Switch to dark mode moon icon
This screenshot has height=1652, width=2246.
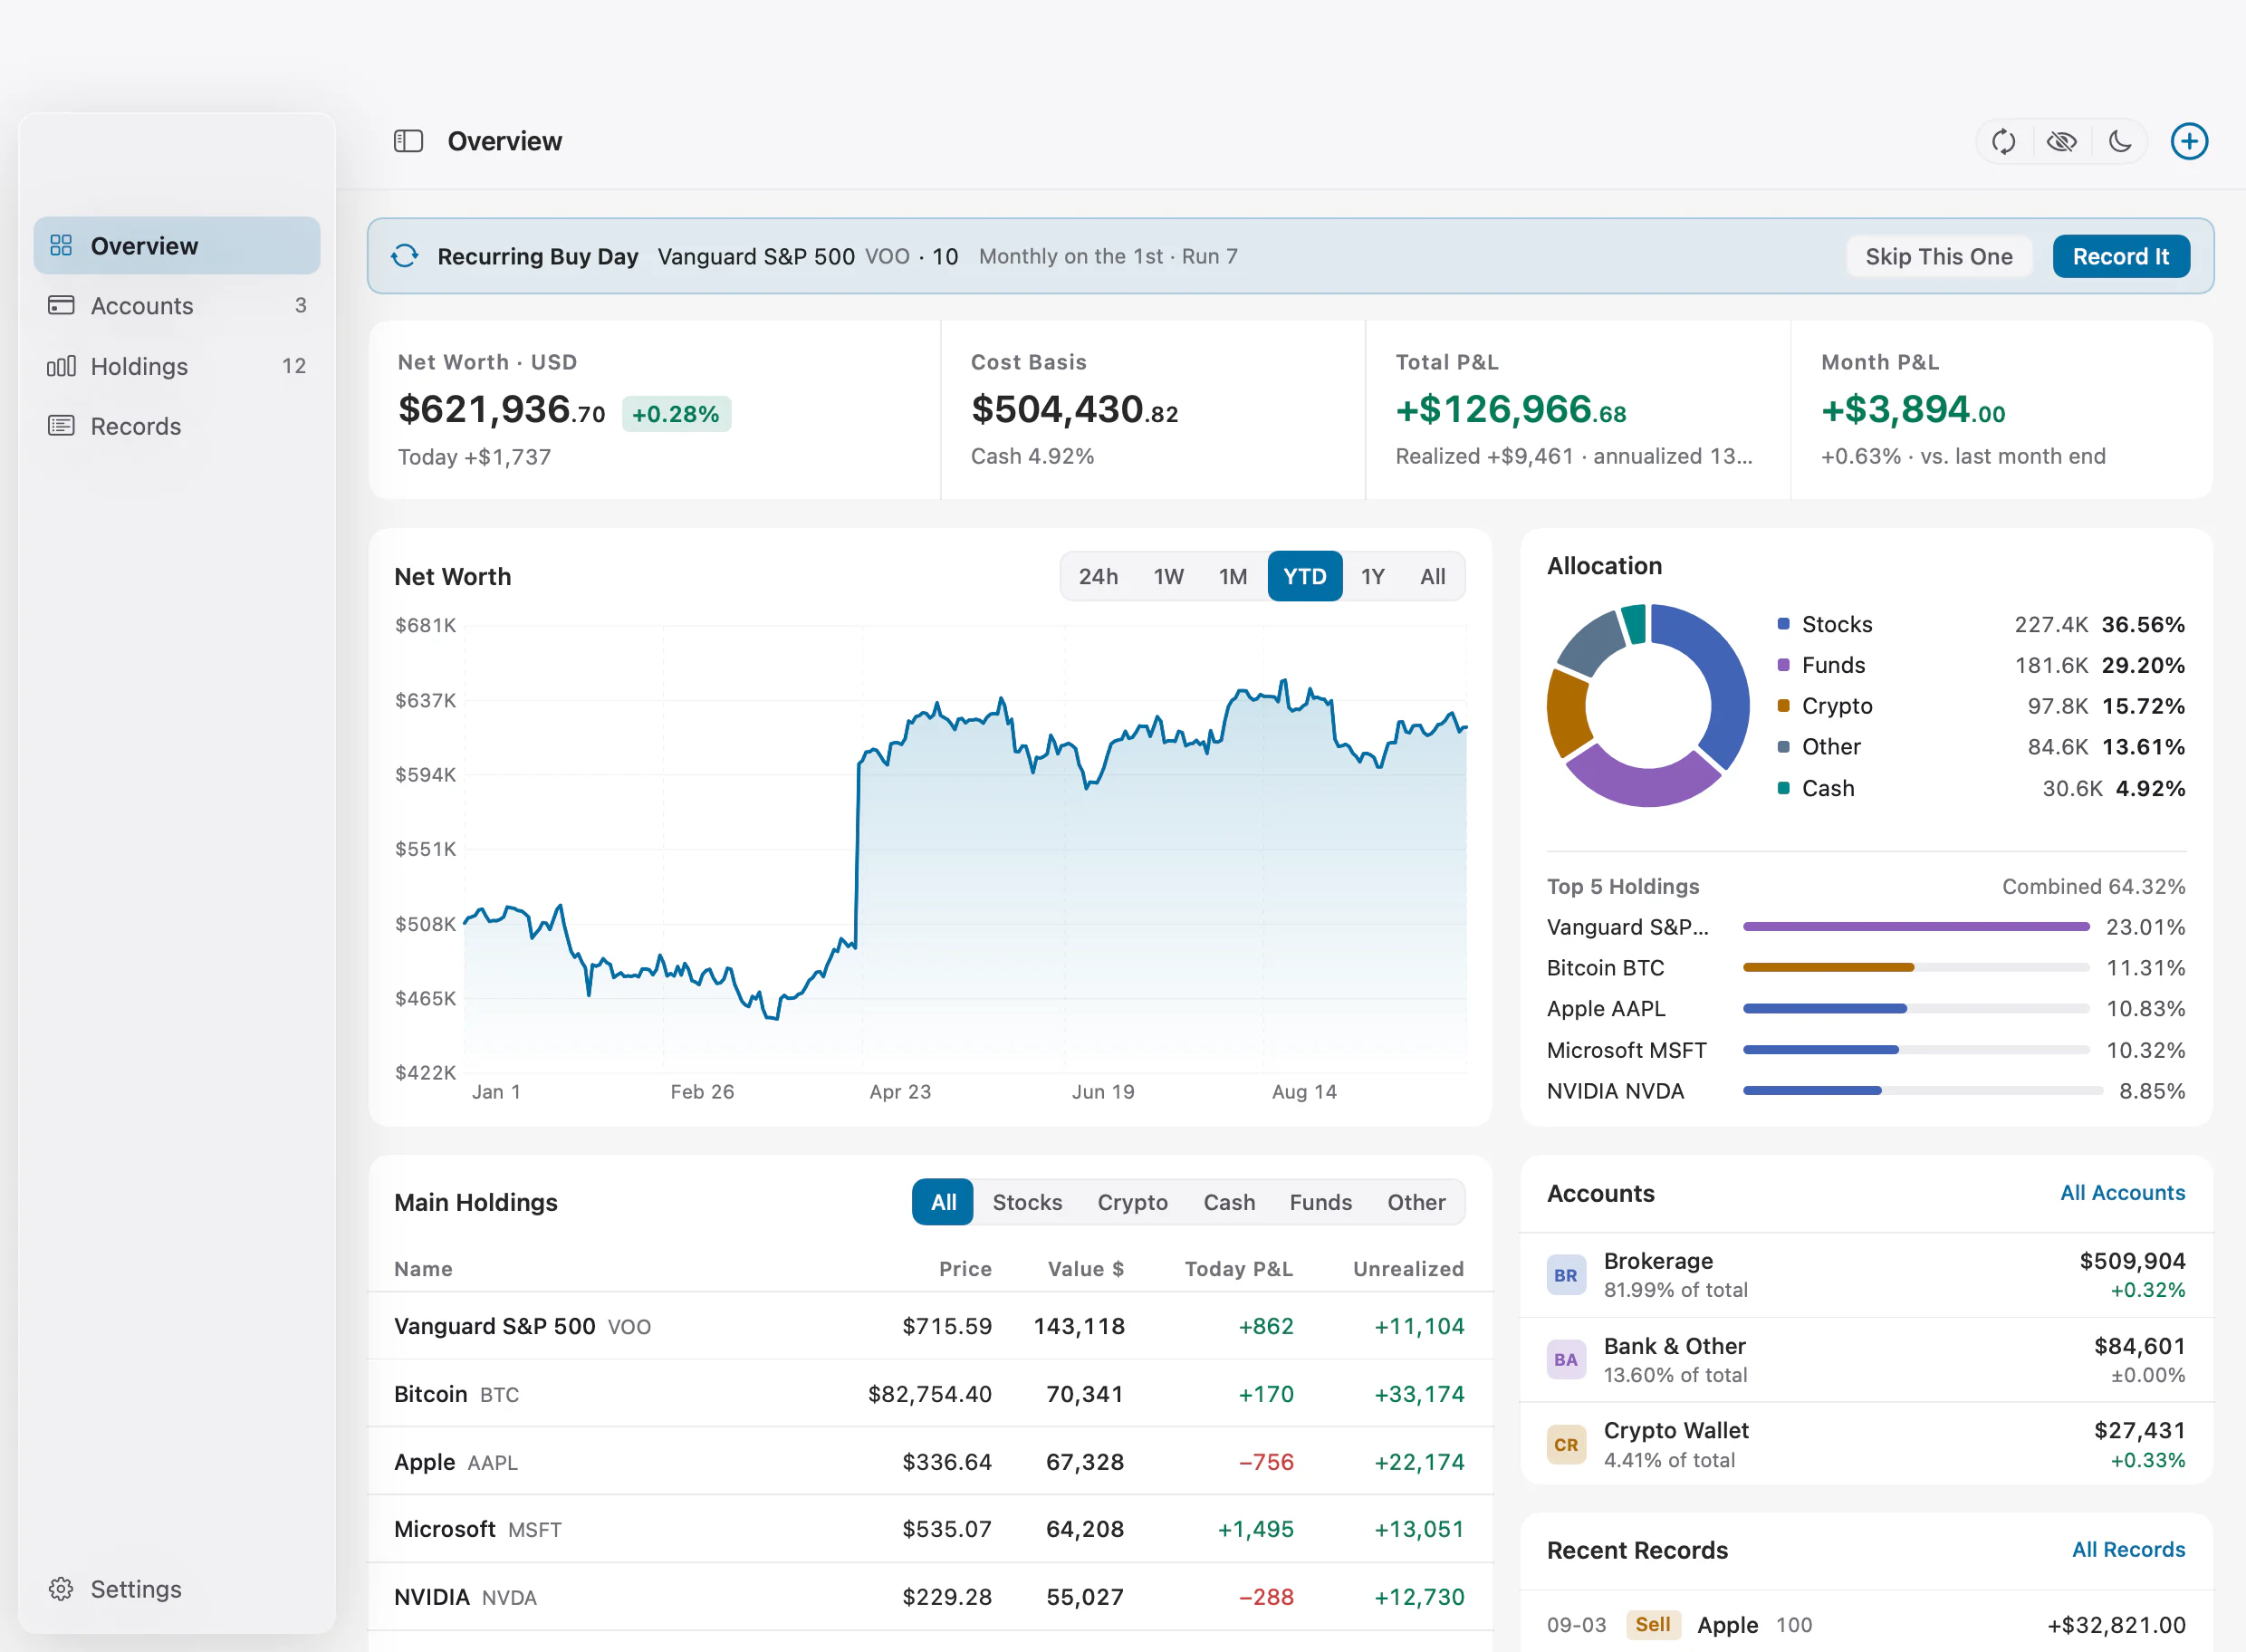(x=2119, y=141)
